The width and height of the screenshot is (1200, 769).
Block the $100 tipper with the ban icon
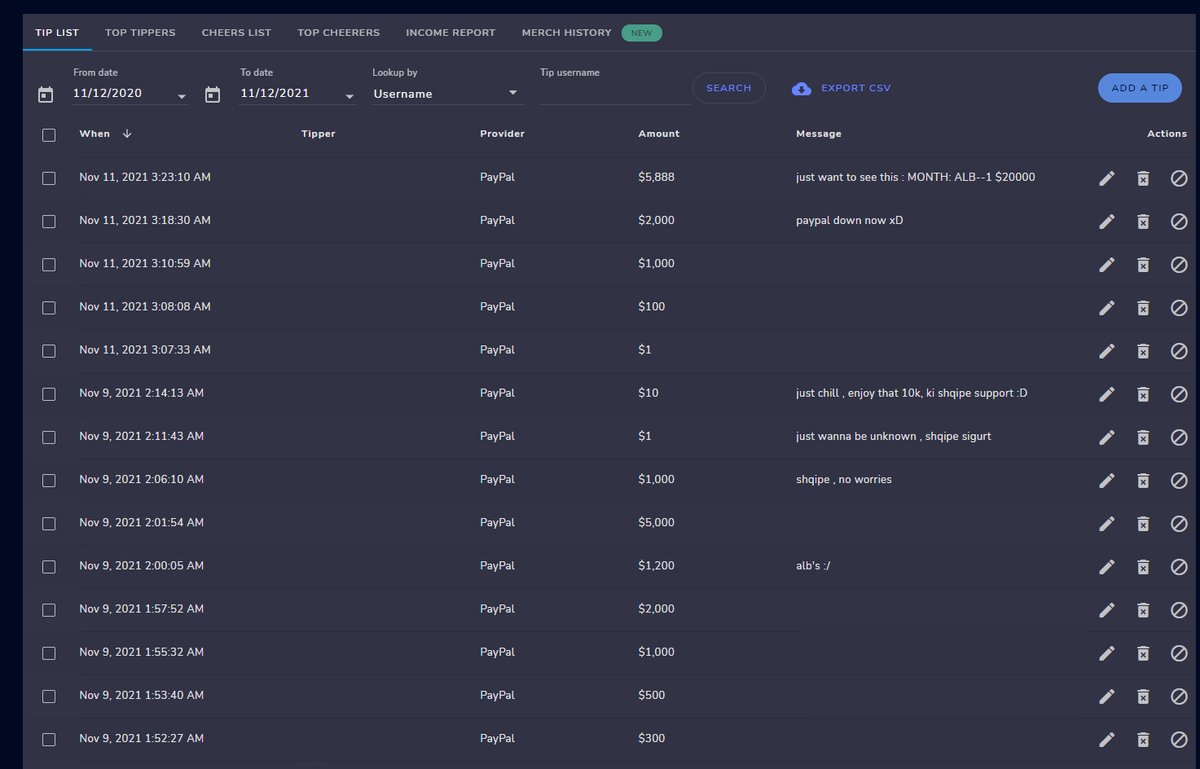pos(1179,307)
